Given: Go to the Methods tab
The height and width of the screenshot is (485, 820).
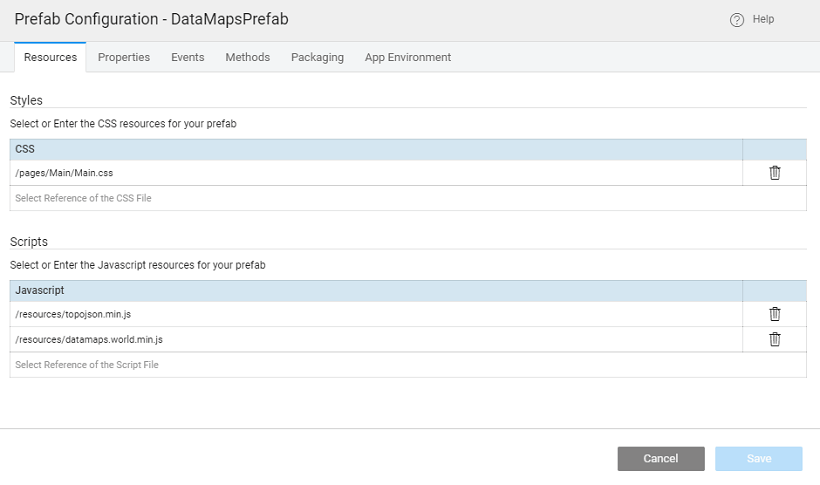Looking at the screenshot, I should 247,57.
